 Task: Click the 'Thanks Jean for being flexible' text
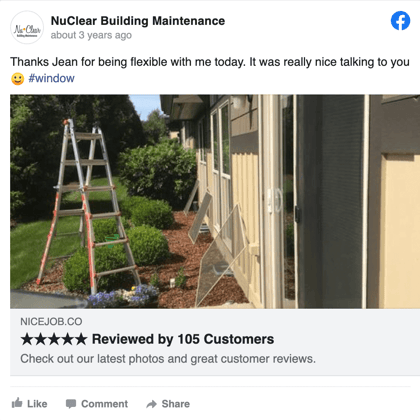pyautogui.click(x=210, y=62)
